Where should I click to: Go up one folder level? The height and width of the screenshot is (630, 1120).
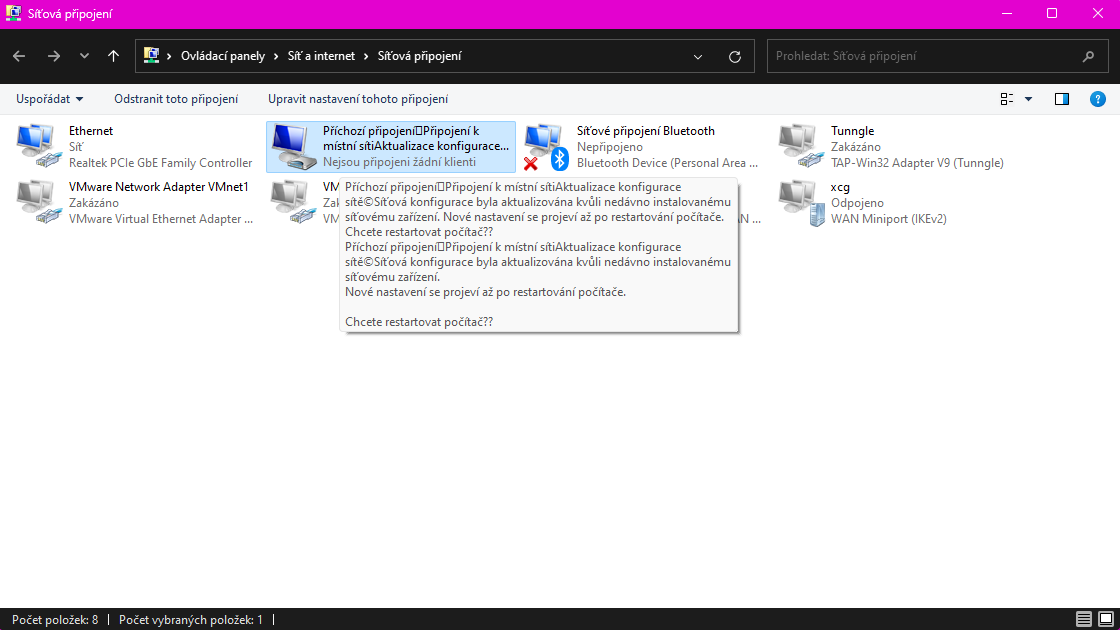click(113, 57)
